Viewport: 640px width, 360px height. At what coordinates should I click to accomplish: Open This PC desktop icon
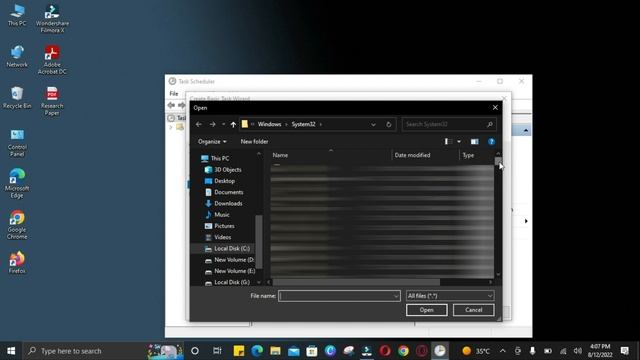click(x=17, y=16)
